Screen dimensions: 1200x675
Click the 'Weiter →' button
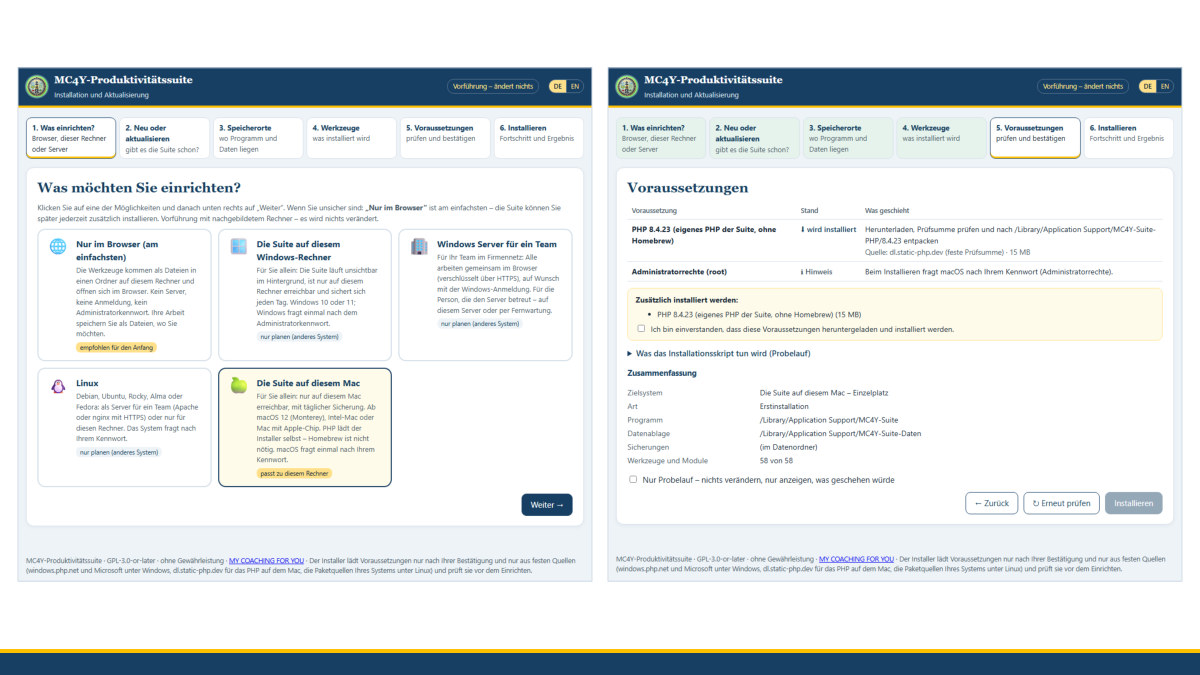pos(547,505)
